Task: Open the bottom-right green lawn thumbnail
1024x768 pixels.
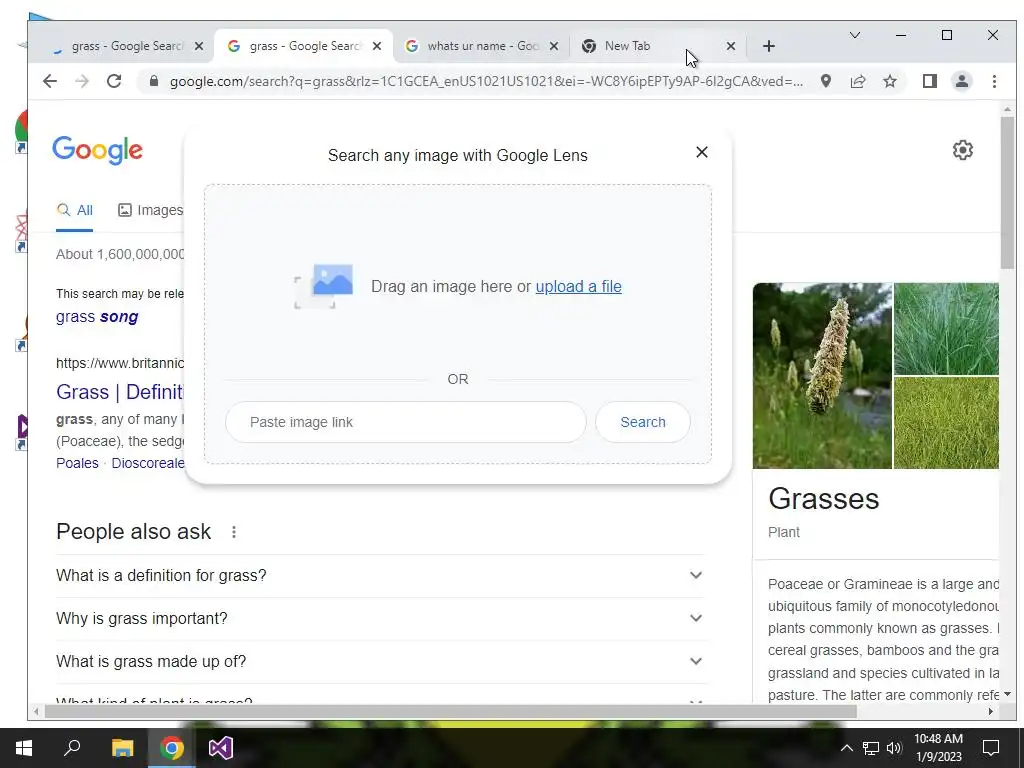Action: (946, 423)
